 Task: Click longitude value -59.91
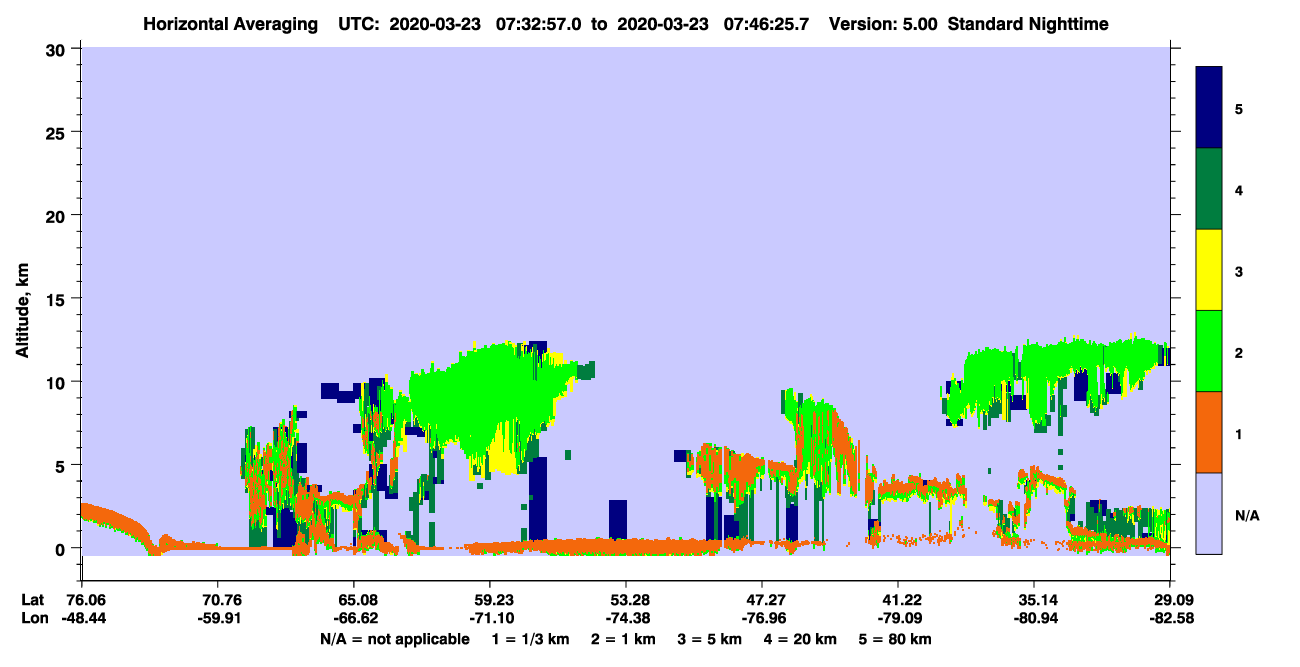coord(217,619)
